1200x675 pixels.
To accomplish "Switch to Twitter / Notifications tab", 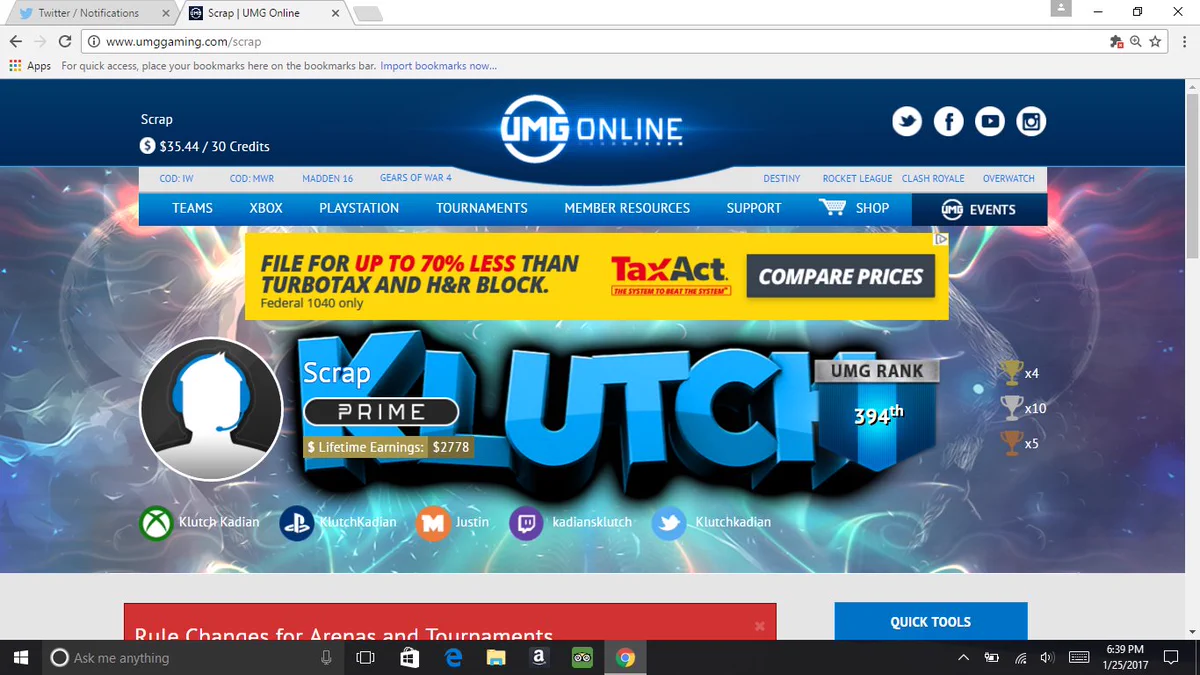I will (x=89, y=13).
